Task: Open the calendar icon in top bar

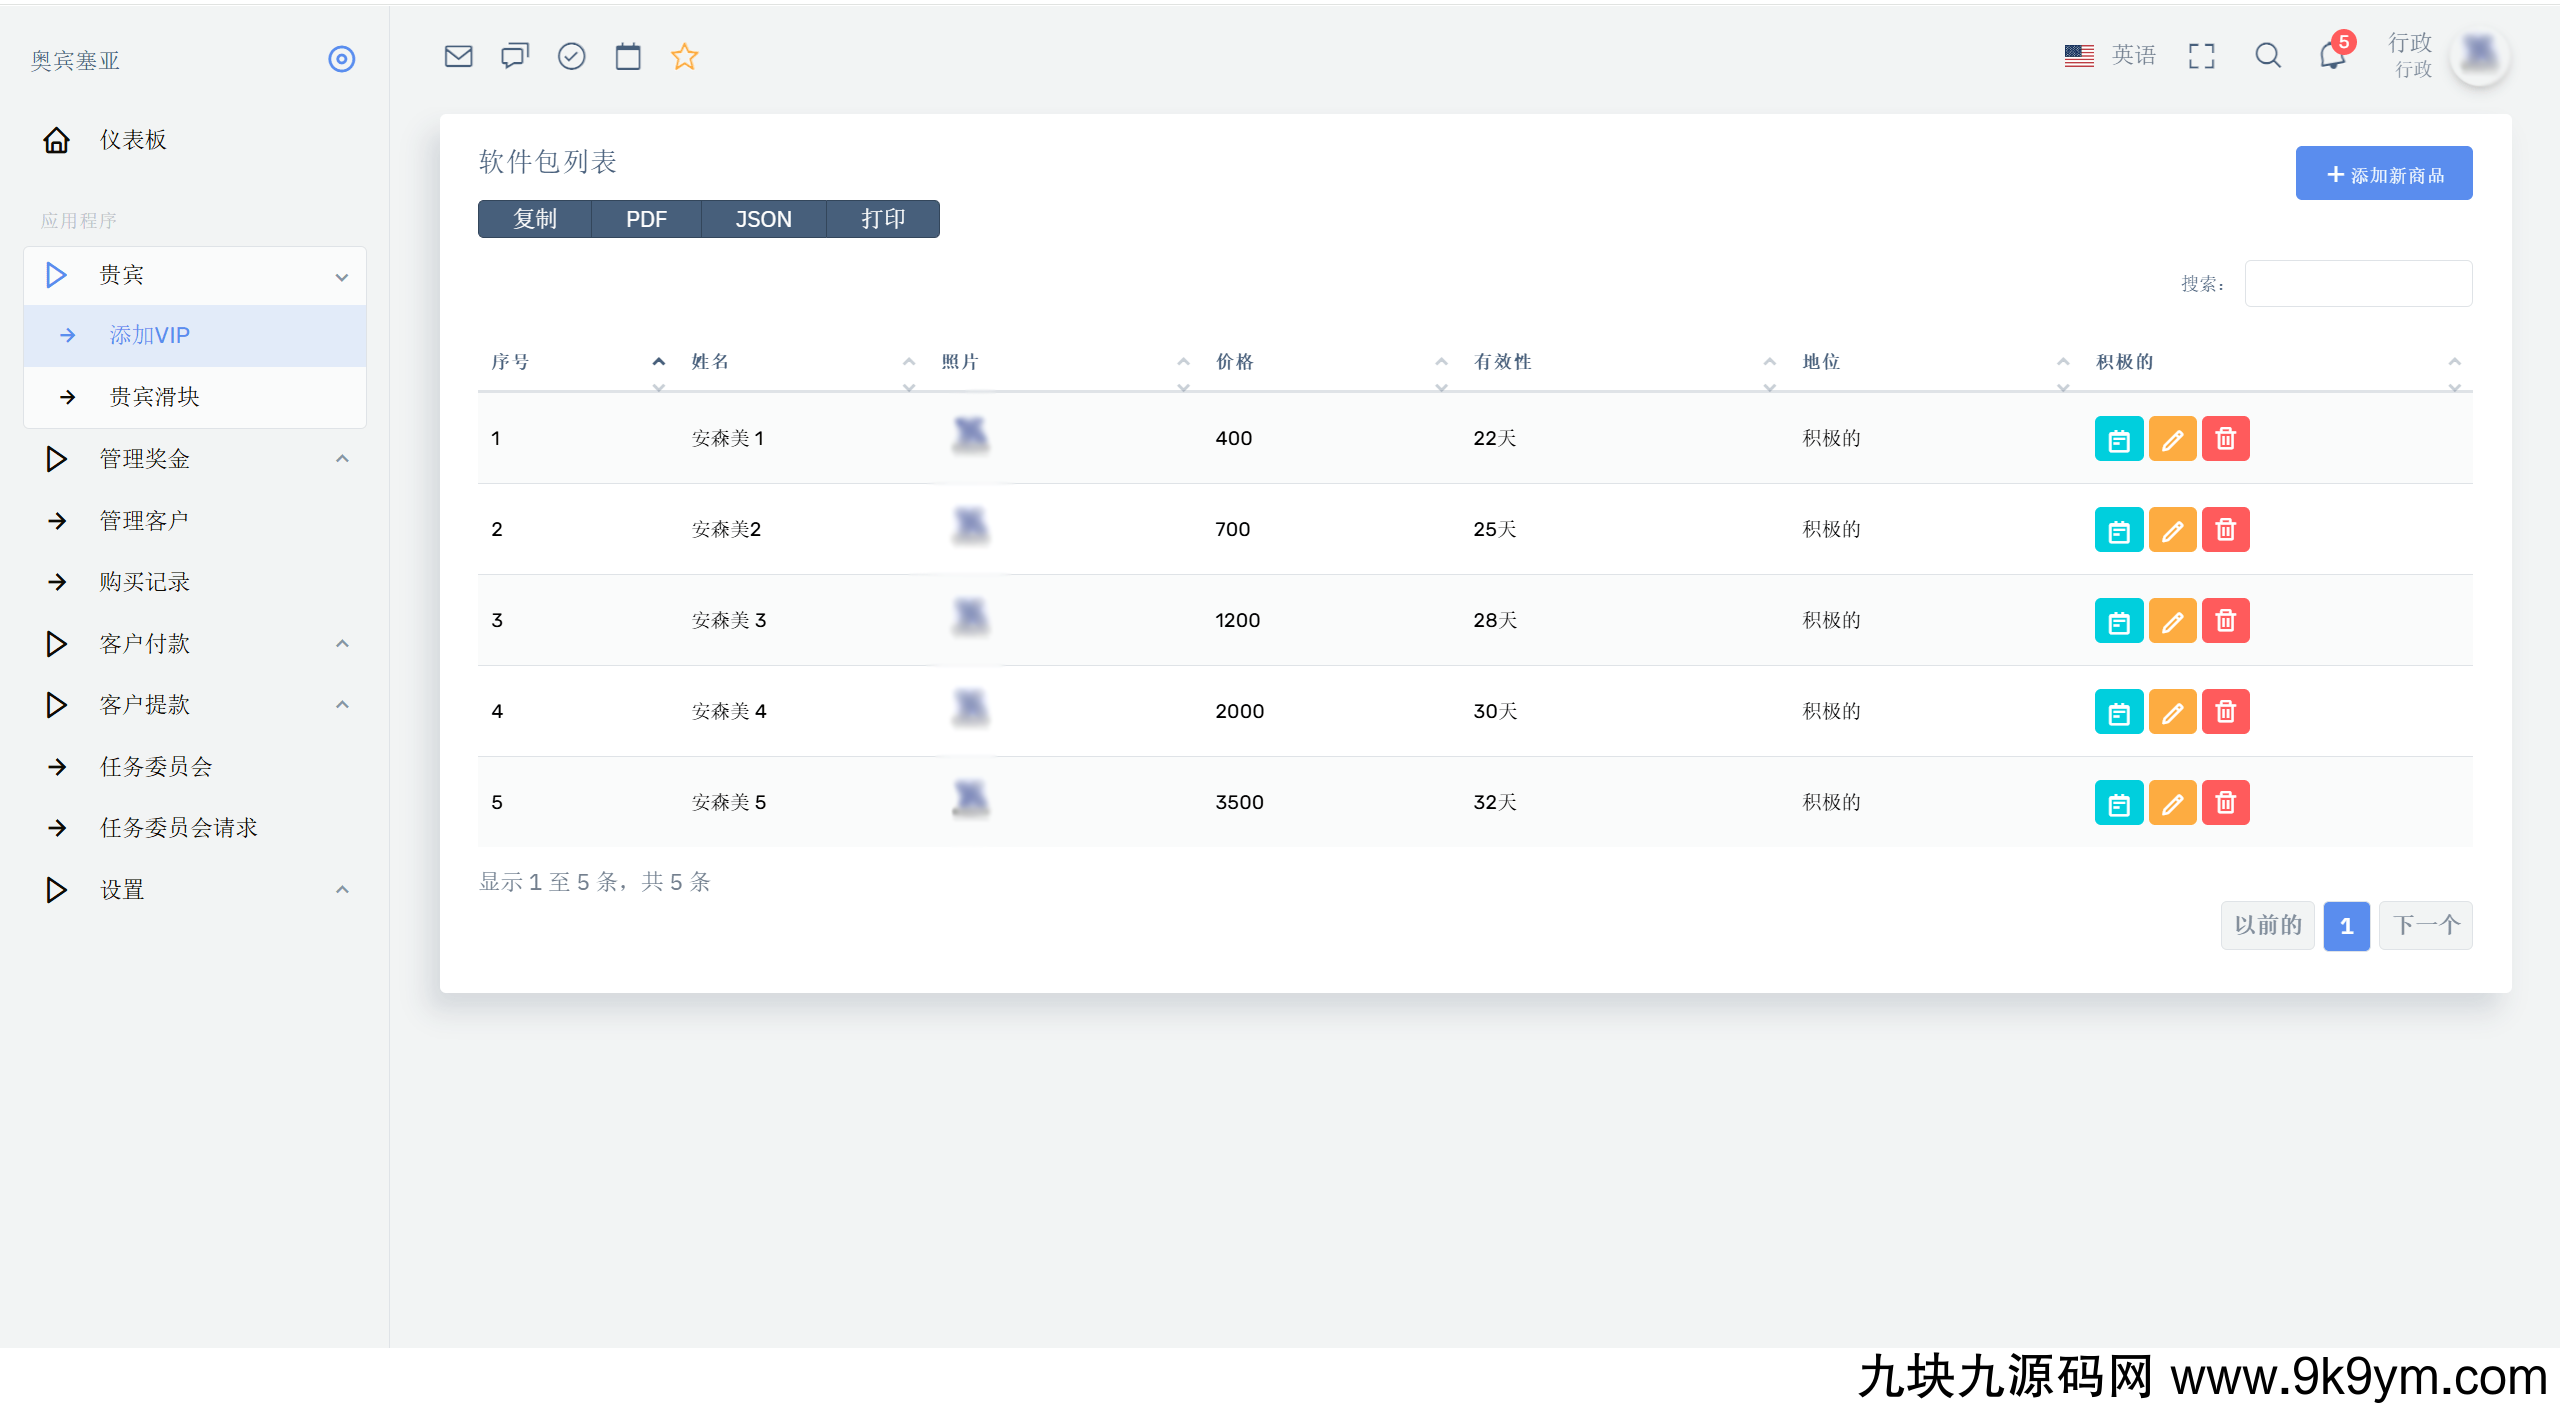Action: (628, 56)
